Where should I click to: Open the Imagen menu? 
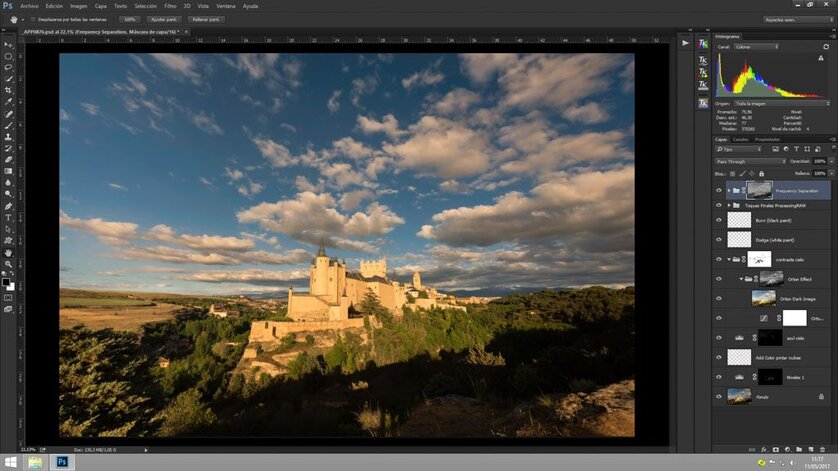click(x=79, y=6)
